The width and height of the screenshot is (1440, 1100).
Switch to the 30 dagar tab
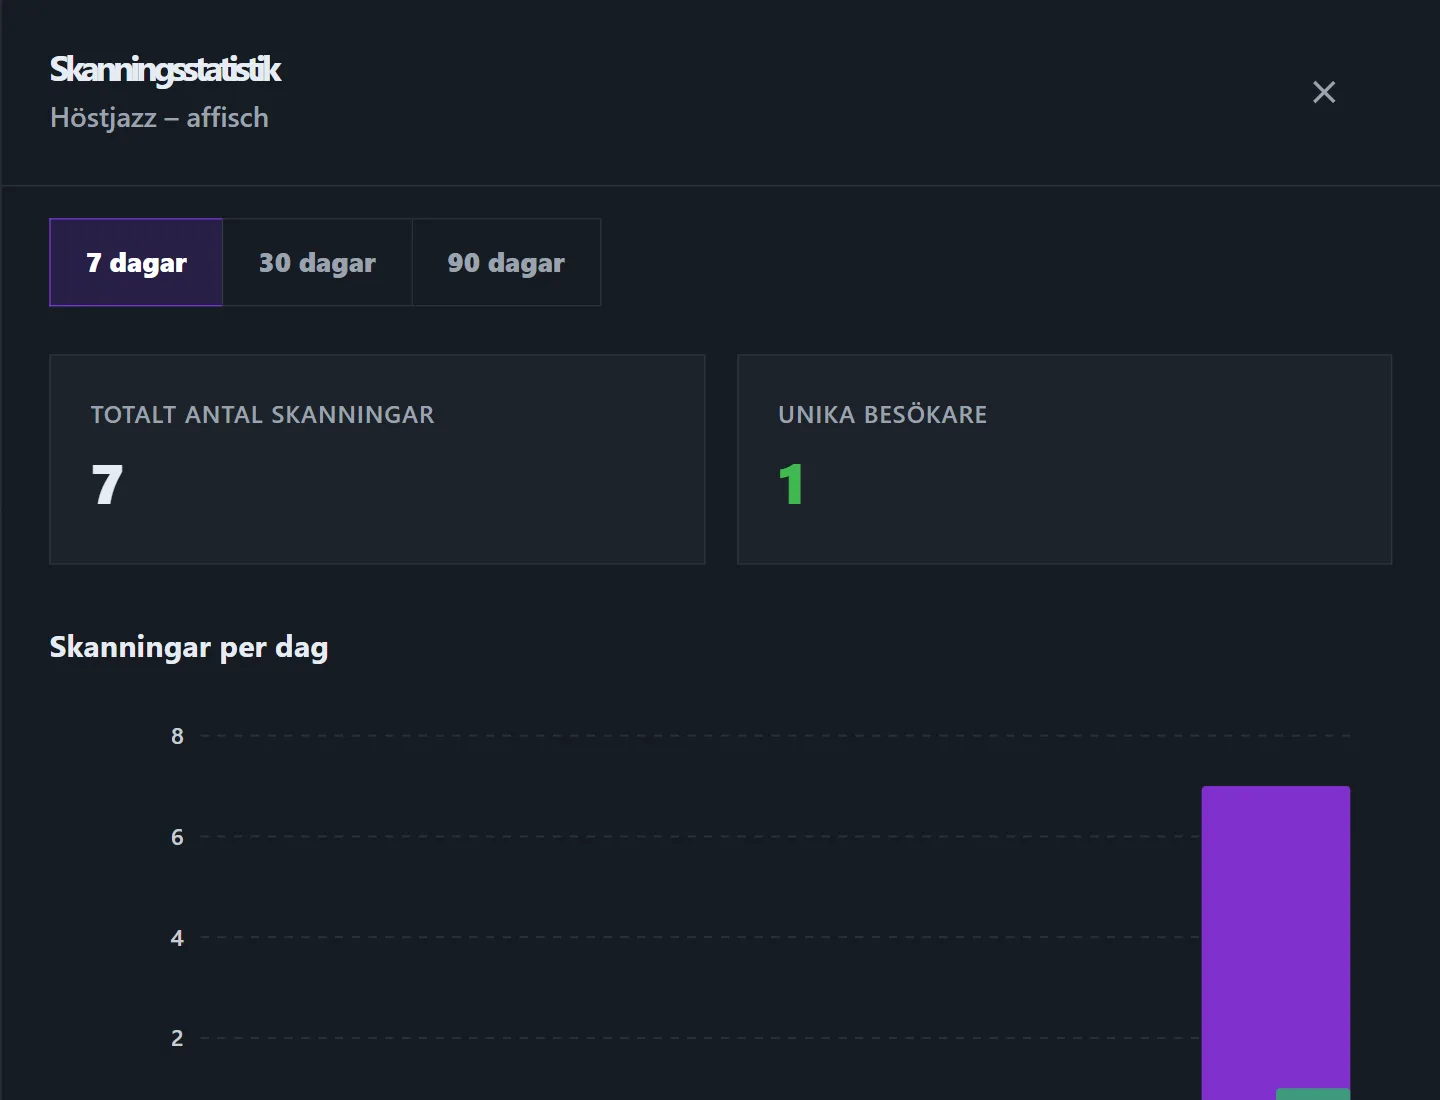(317, 262)
